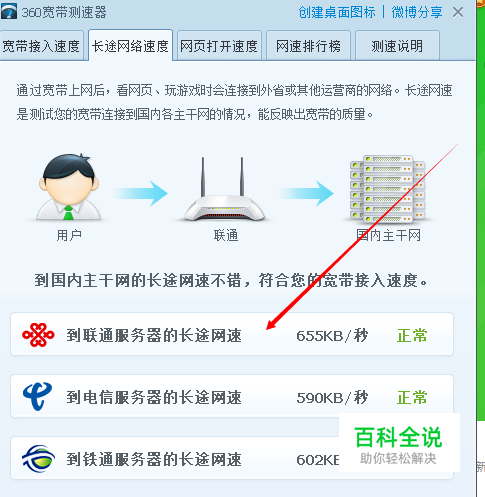Close the 360宽带测速器 window
The image size is (485, 497).
point(458,12)
